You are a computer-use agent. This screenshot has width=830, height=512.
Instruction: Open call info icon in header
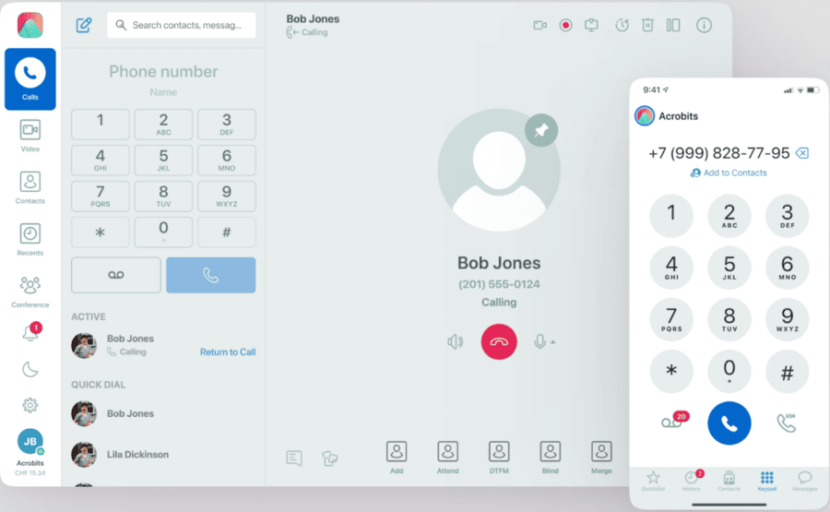coord(704,25)
